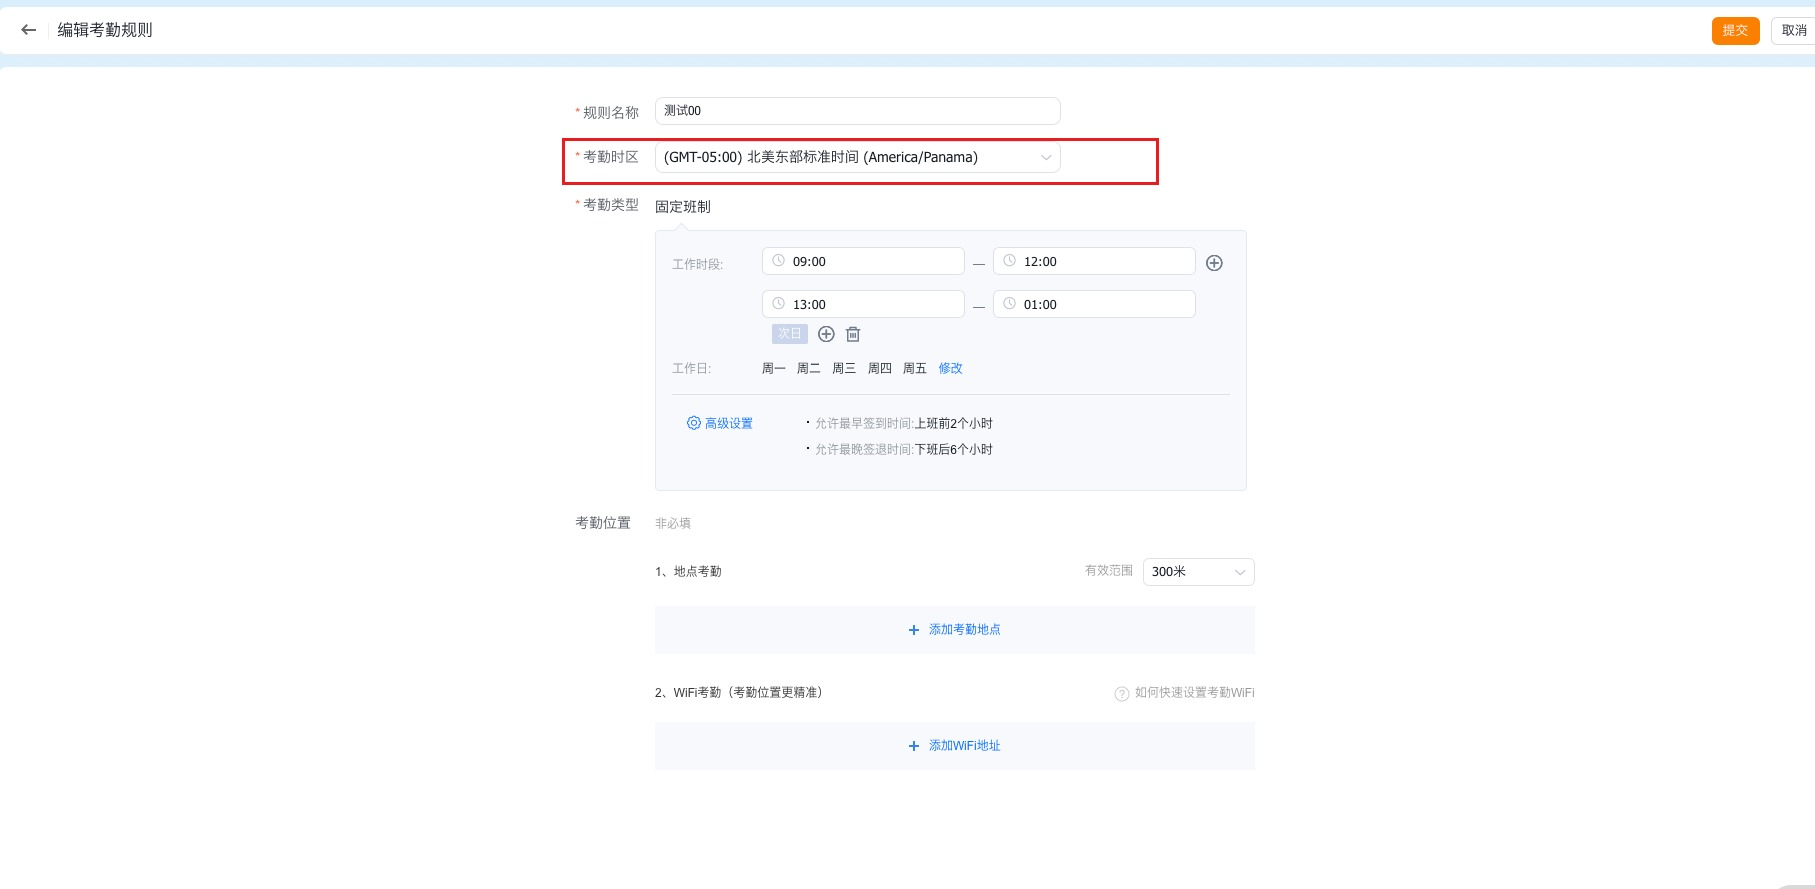This screenshot has height=889, width=1815.
Task: Click the question mark icon by 如何快速设置考勤WiFi
Action: point(1121,693)
